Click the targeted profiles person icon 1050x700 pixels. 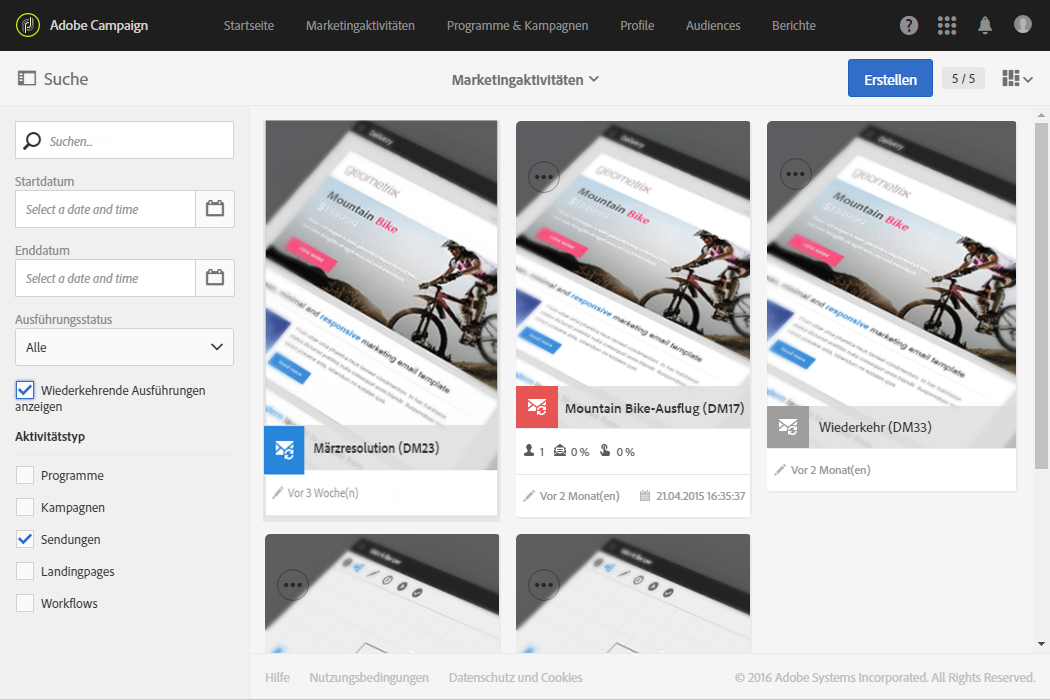click(x=529, y=451)
